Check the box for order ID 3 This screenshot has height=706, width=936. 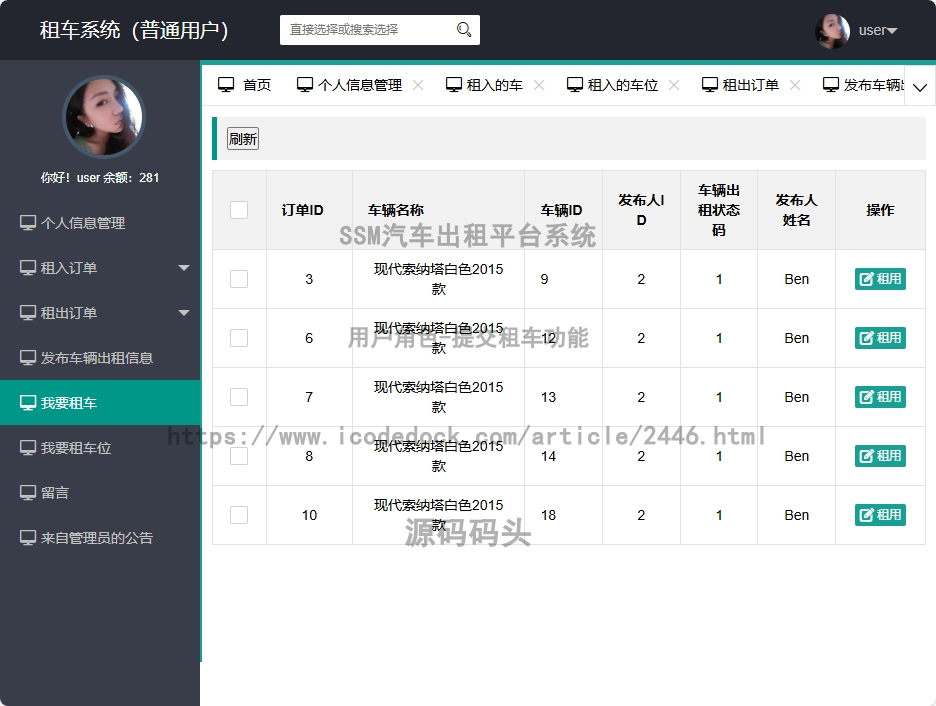[x=239, y=279]
